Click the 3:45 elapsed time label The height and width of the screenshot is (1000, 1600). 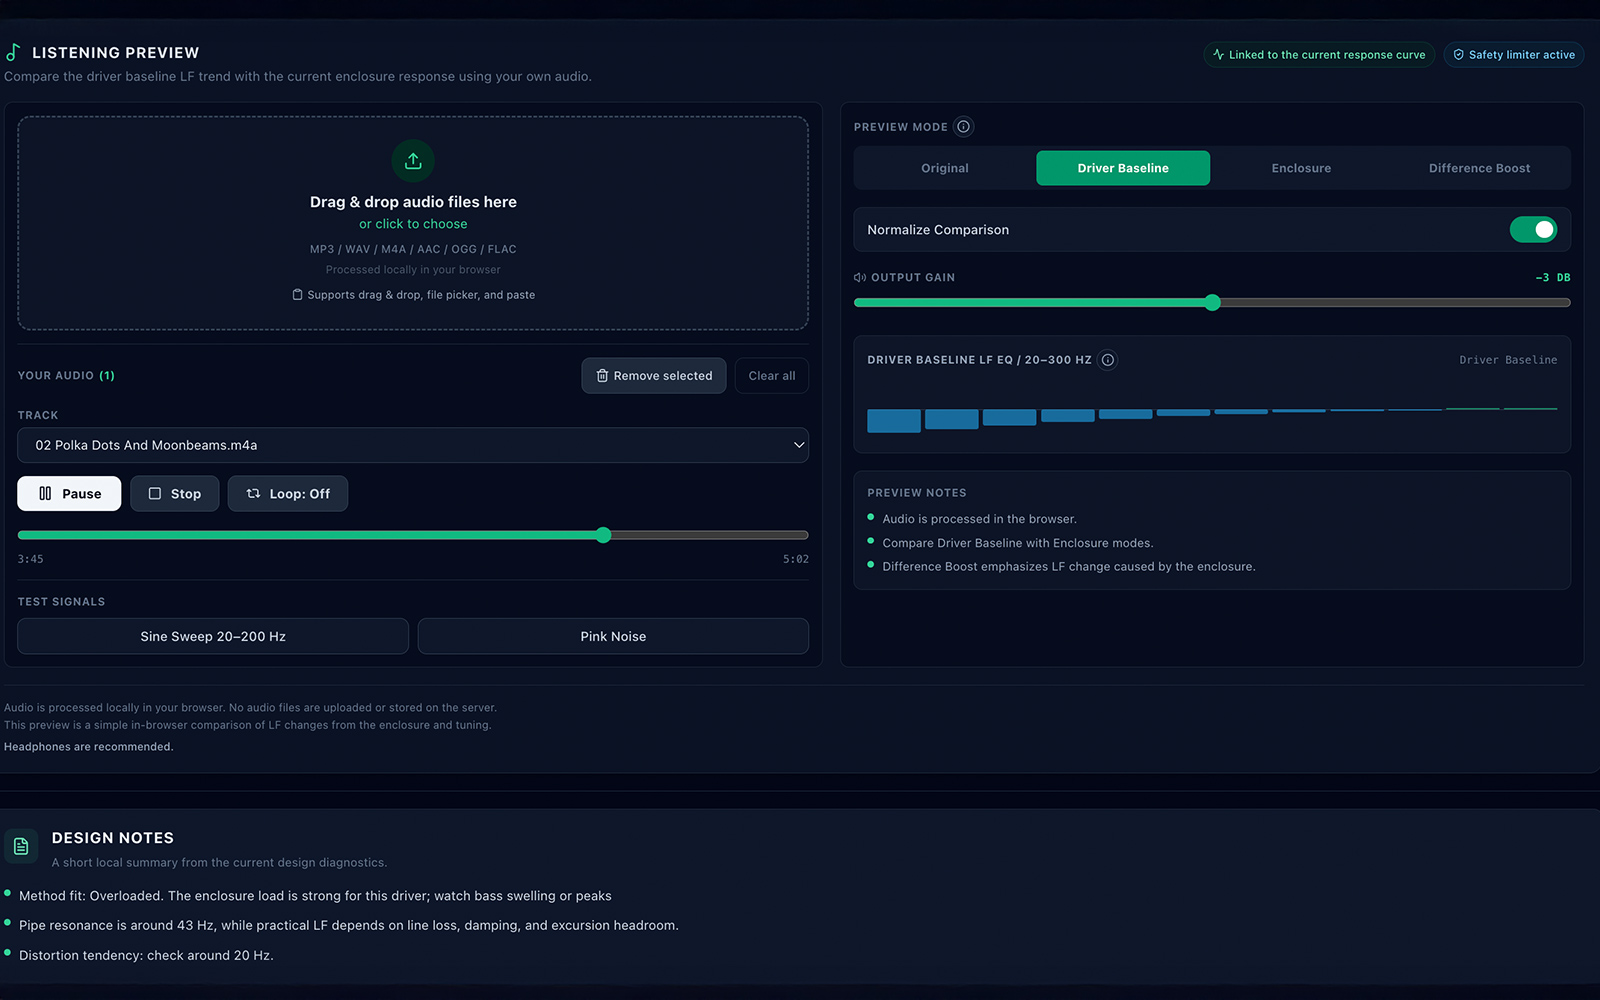click(31, 559)
